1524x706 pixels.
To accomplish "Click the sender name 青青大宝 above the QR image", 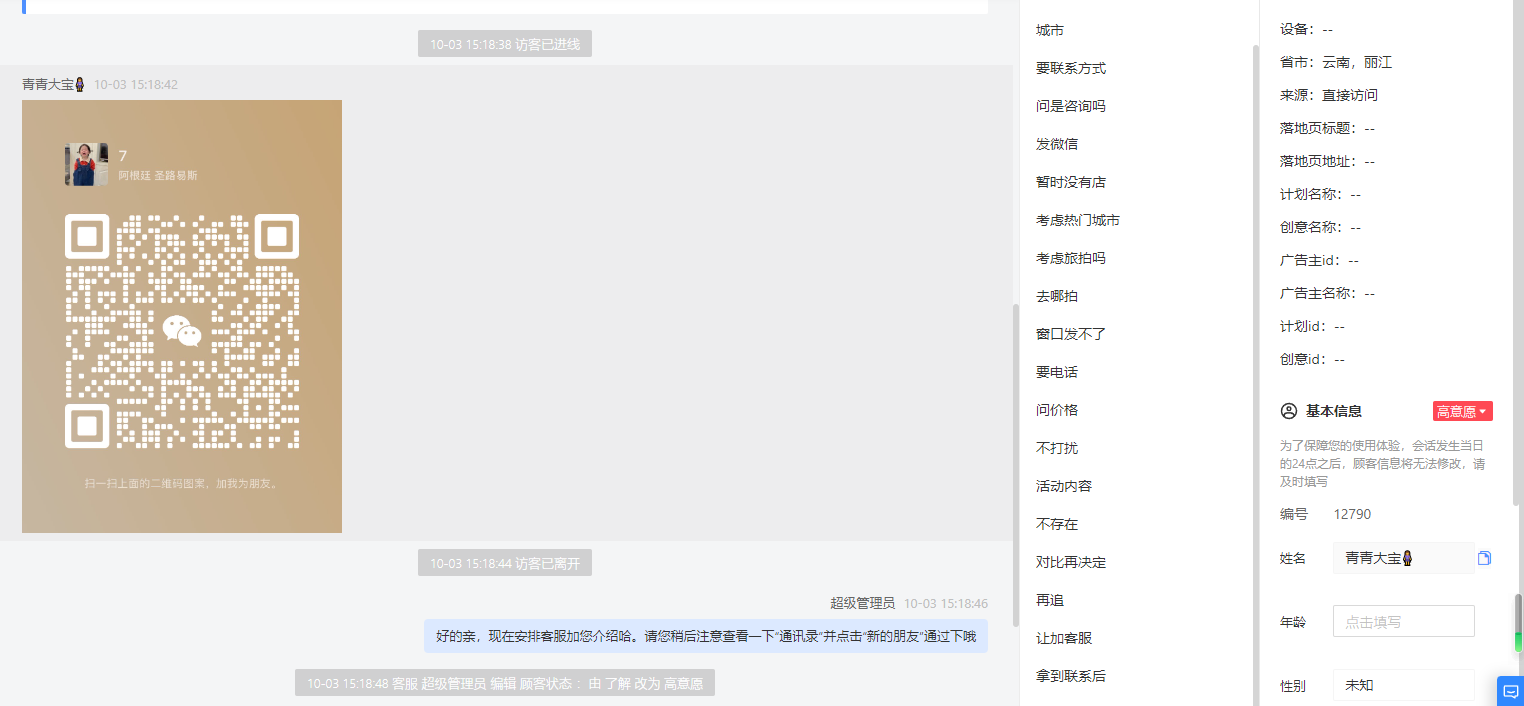I will point(55,85).
